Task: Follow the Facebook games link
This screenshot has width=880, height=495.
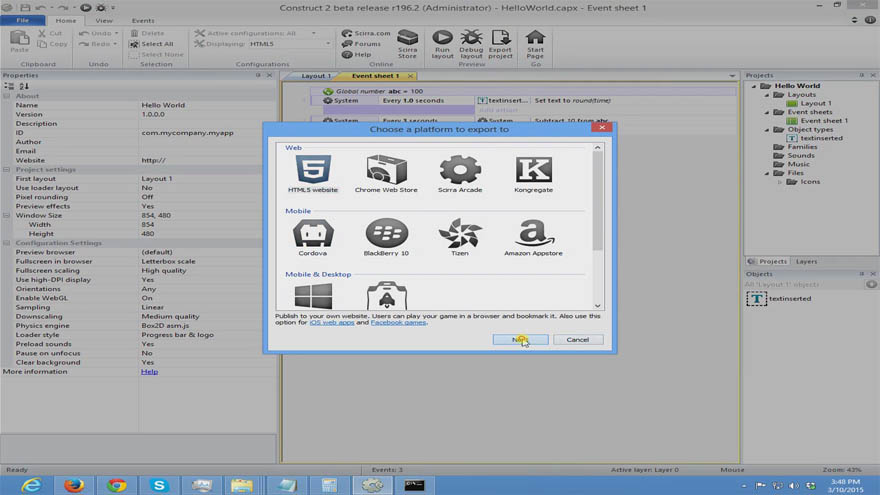Action: (398, 323)
